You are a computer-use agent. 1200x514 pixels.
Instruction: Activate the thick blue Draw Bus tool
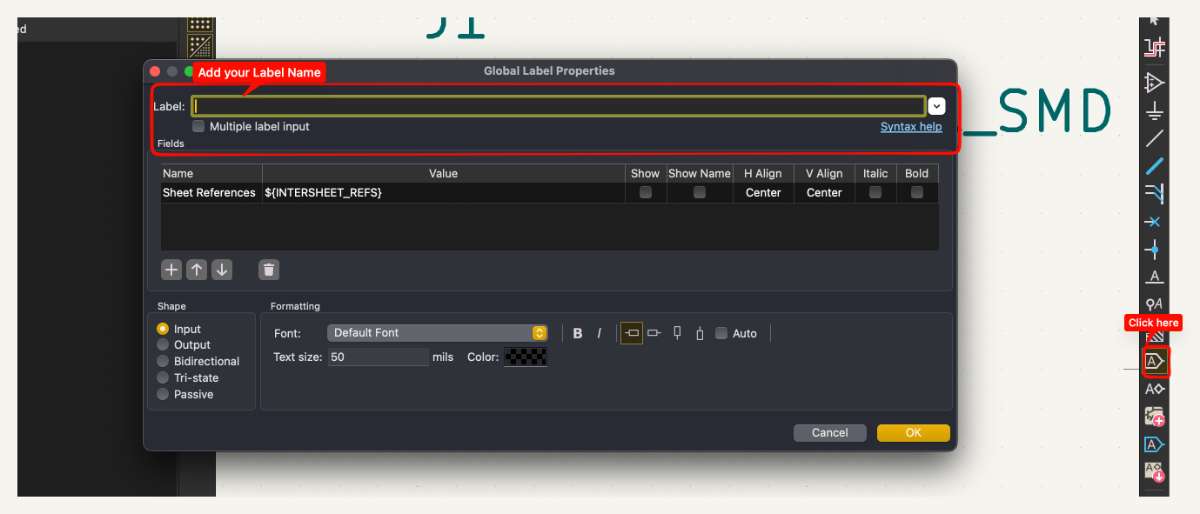click(1155, 166)
